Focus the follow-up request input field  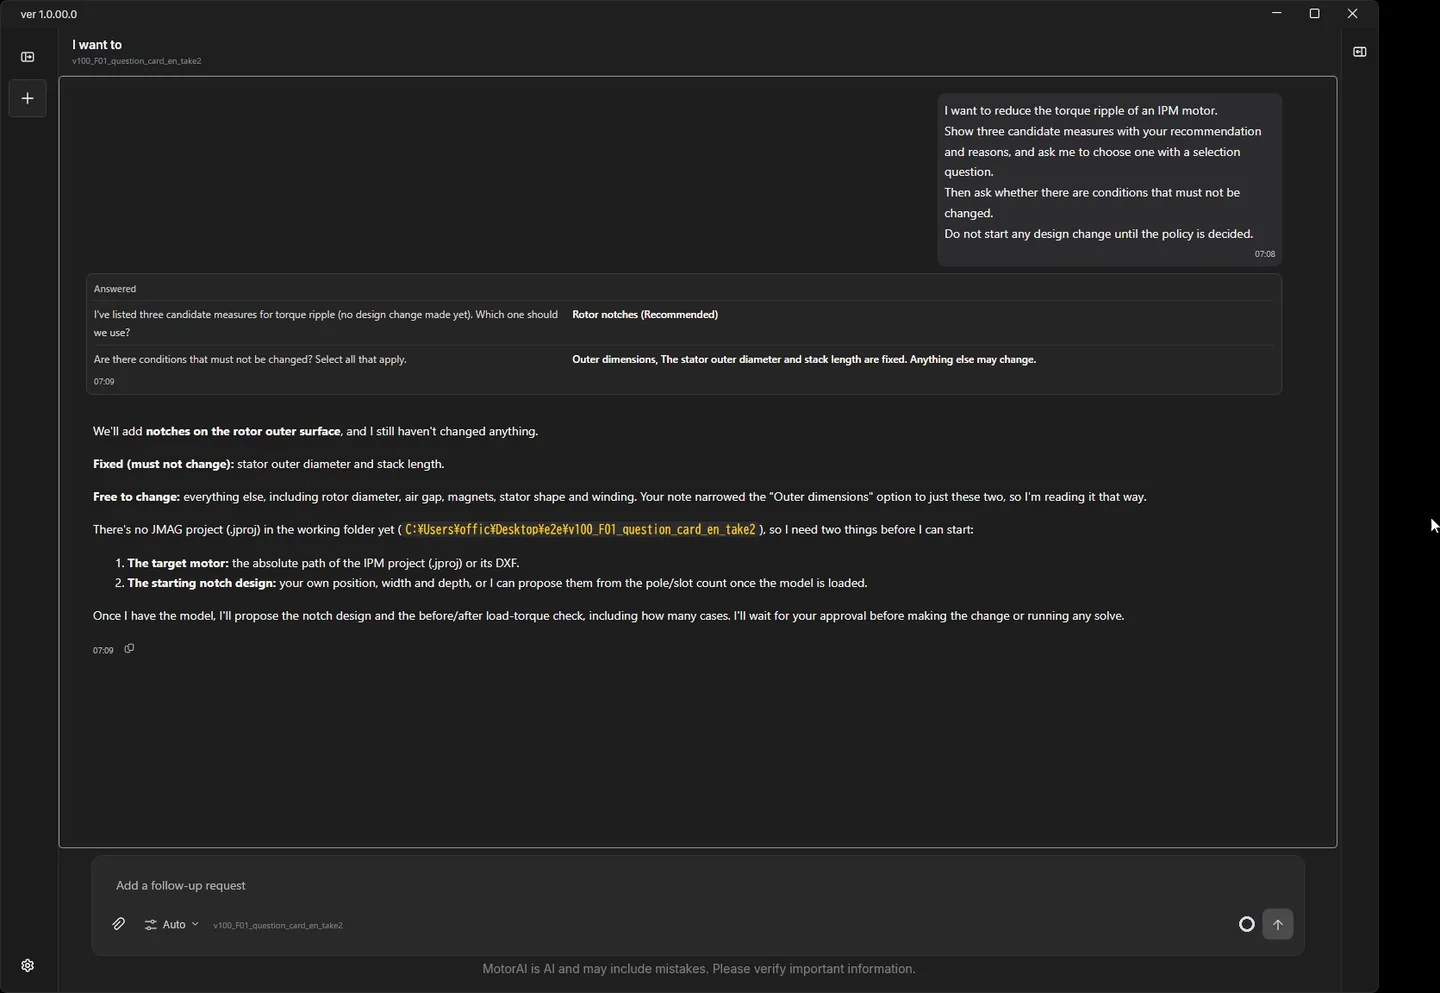pos(698,885)
